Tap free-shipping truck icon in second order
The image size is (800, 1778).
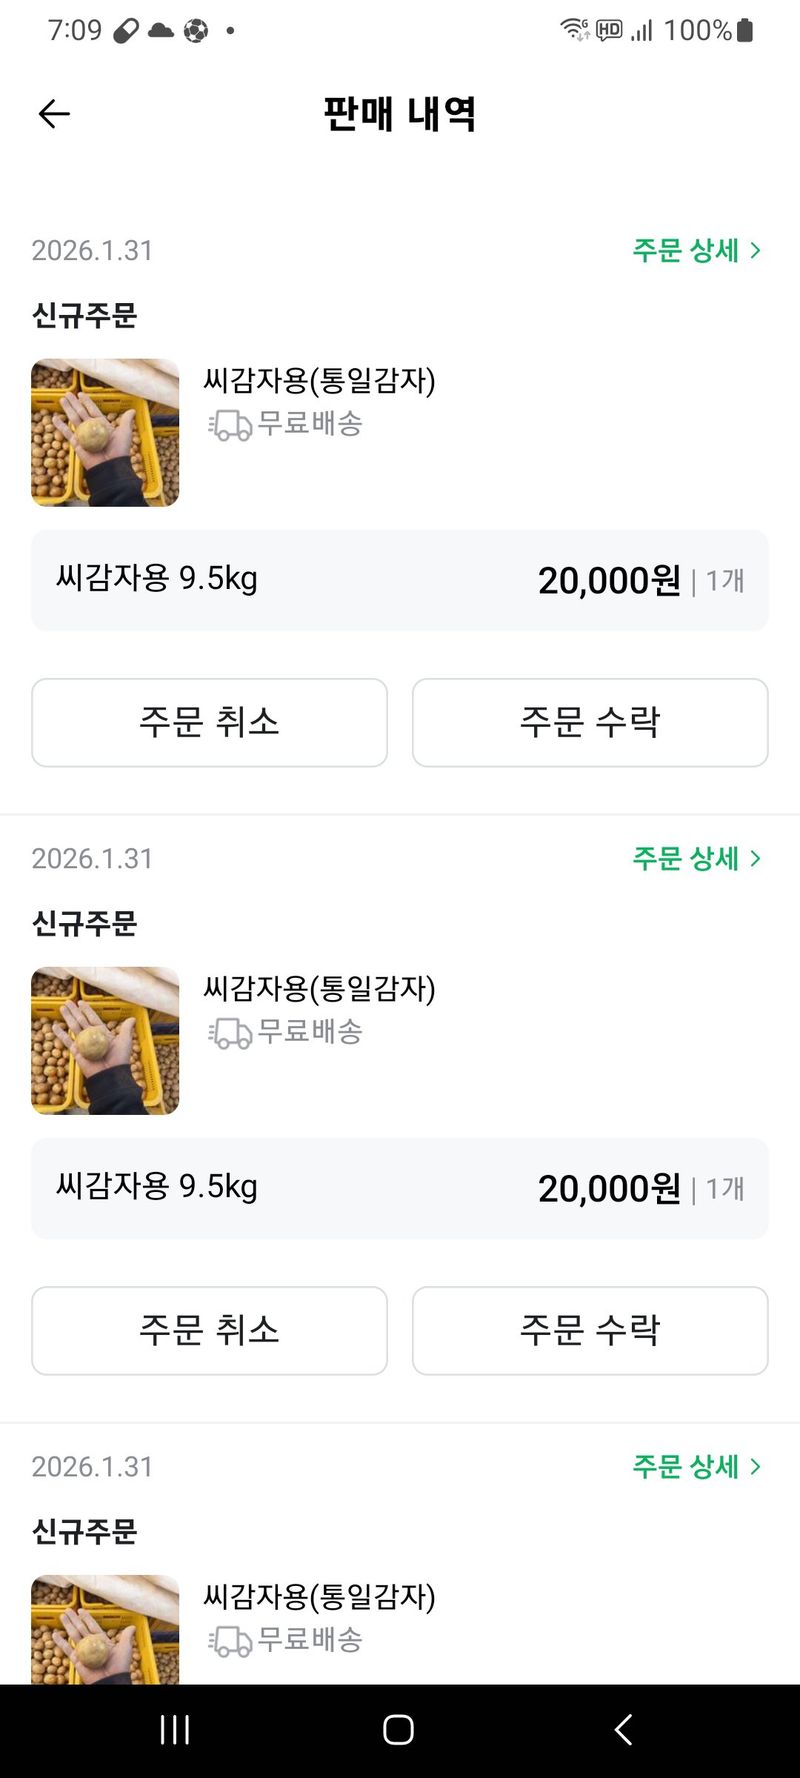pyautogui.click(x=230, y=1033)
